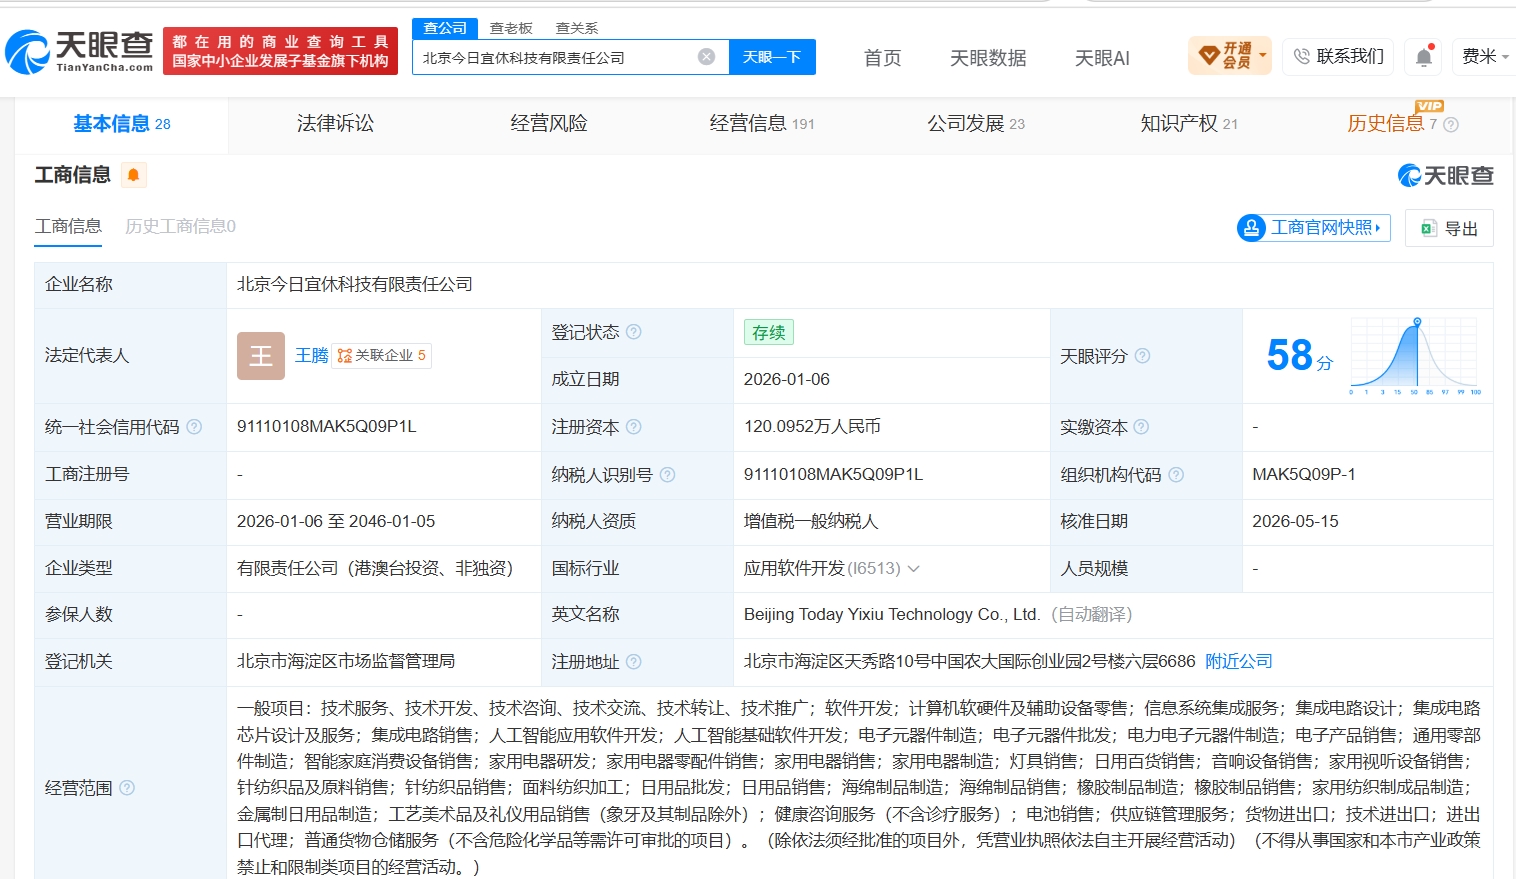The image size is (1516, 879).
Task: Open 工商官网快照 snapshot button
Action: pos(1313,228)
